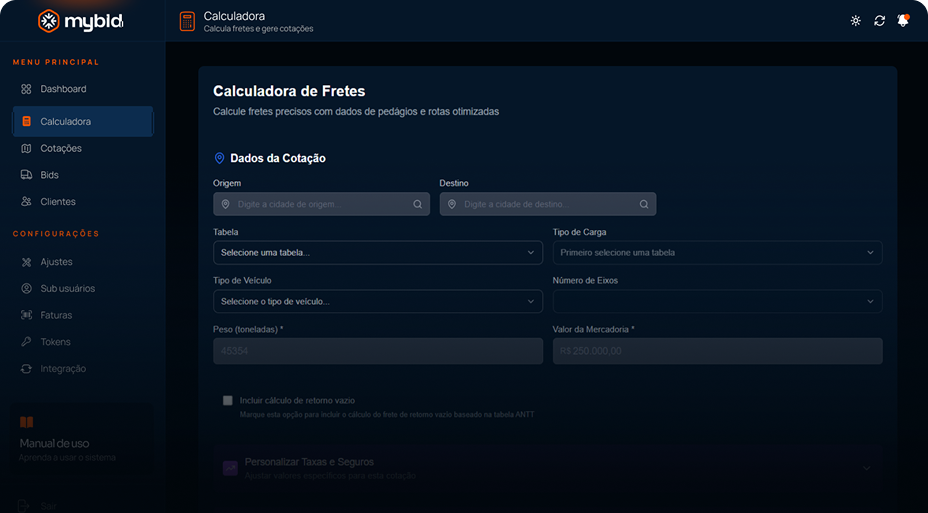Viewport: 928px width, 513px height.
Task: Click the Manual de uso book icon
Action: click(x=27, y=422)
